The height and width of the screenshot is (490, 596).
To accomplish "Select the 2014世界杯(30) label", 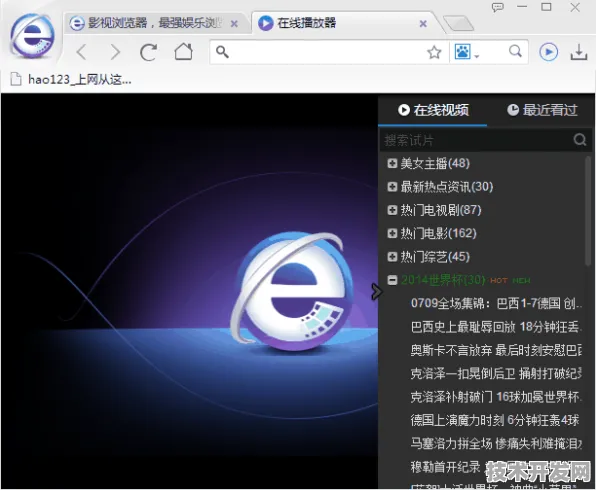I will coord(443,280).
